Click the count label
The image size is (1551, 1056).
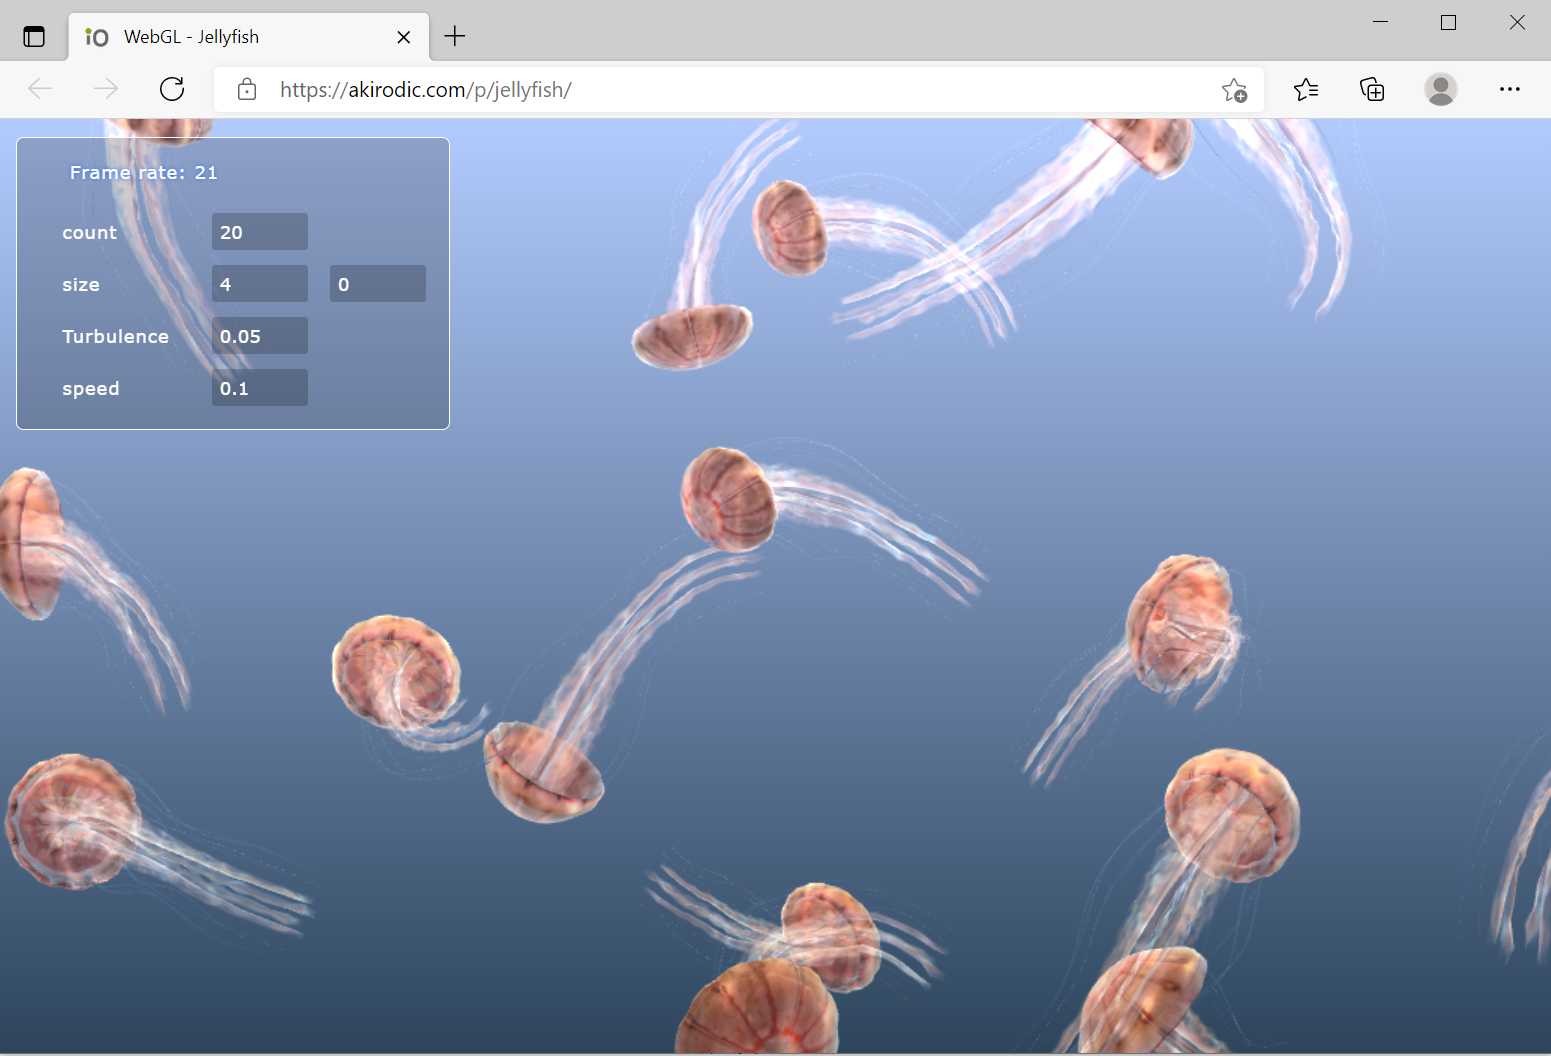(90, 233)
